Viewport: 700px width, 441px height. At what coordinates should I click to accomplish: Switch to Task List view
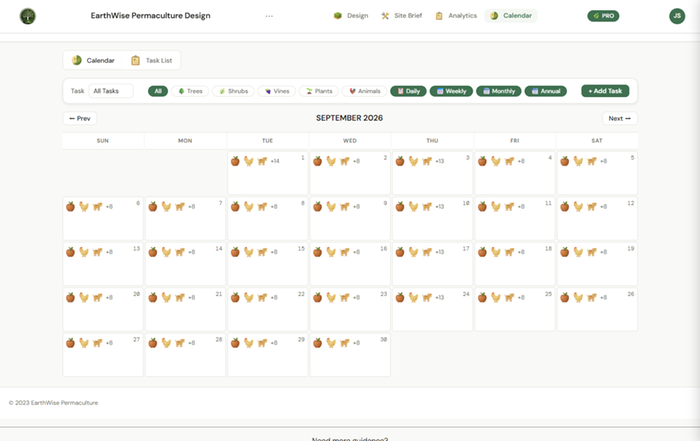pyautogui.click(x=151, y=60)
